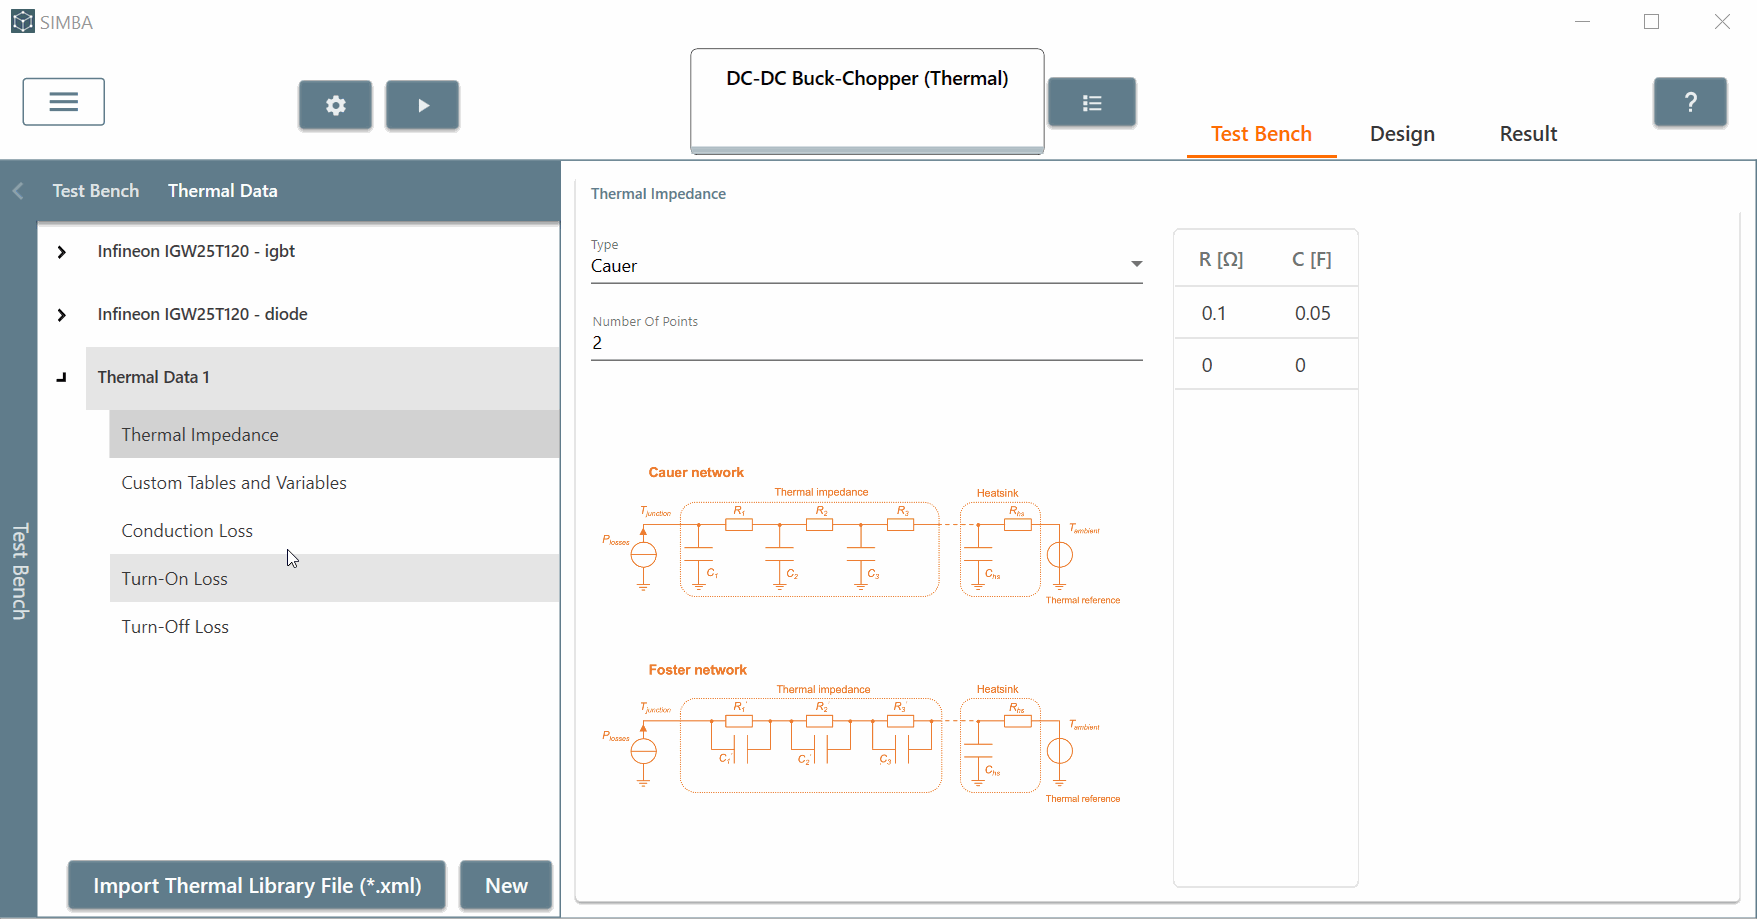
Task: Click the New button
Action: click(506, 886)
